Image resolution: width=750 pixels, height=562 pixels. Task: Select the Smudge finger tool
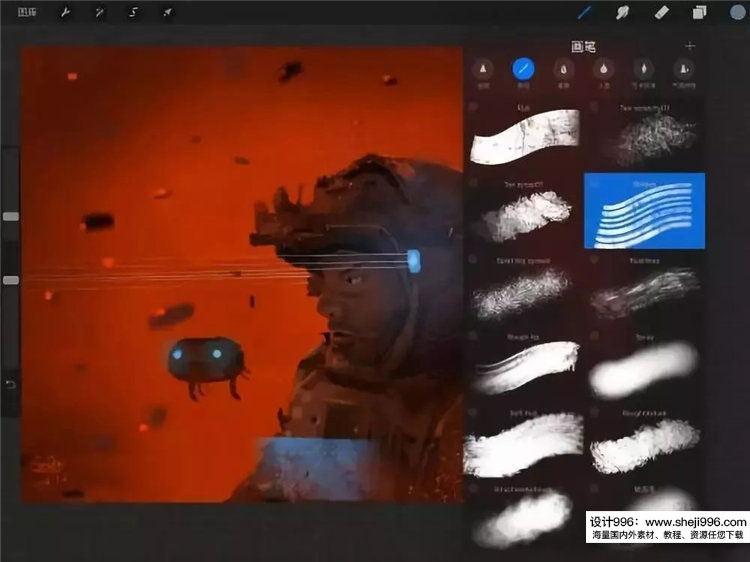[622, 13]
